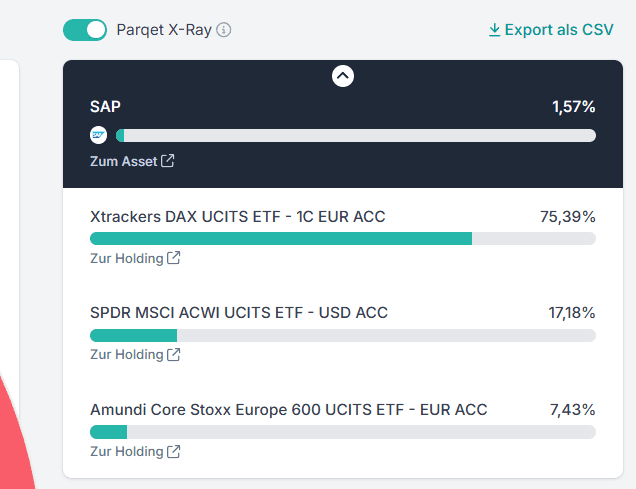Open Zur Holding under Amundi Core Stoxx
The height and width of the screenshot is (489, 636).
pos(126,451)
